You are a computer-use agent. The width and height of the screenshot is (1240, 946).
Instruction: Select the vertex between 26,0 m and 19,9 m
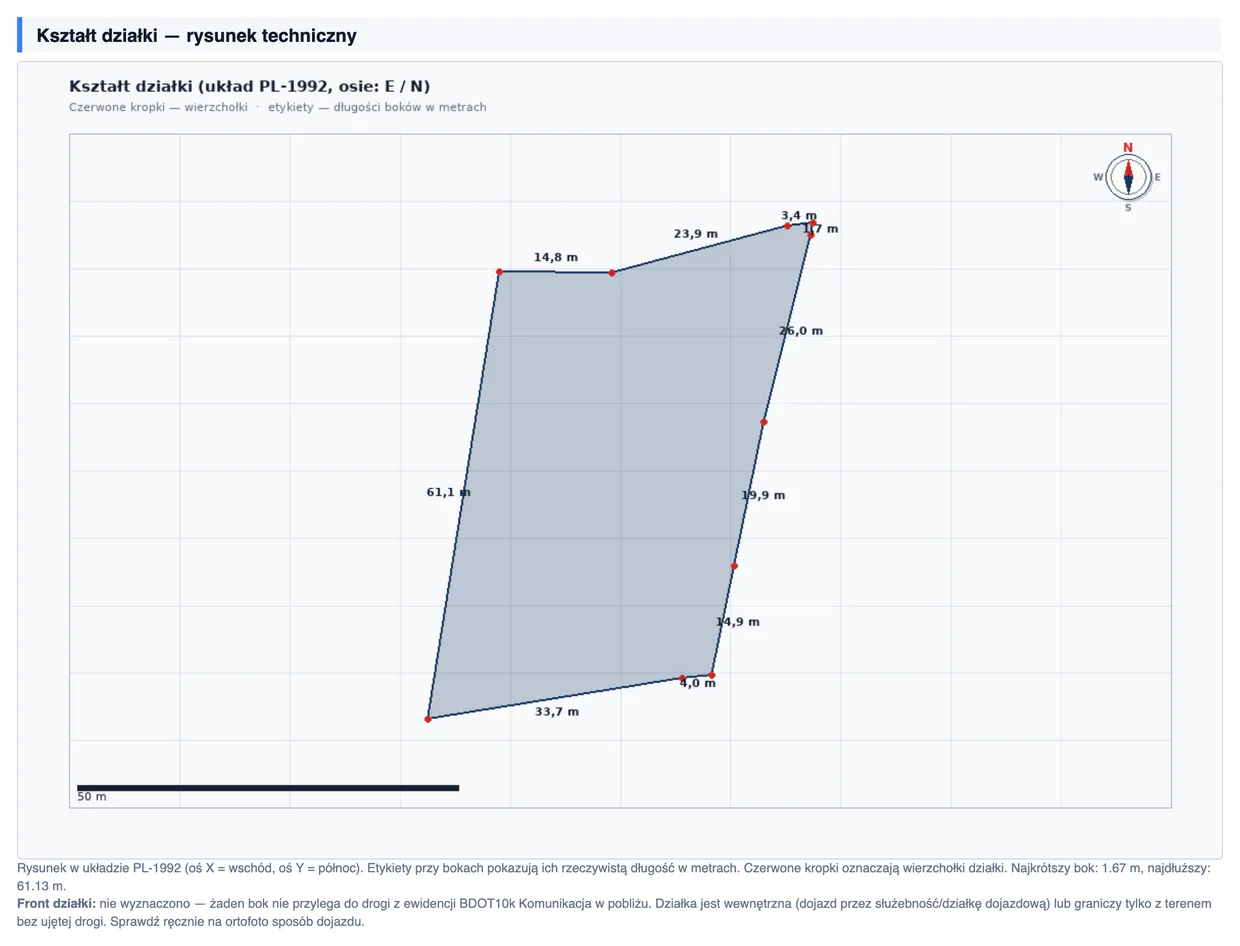[764, 422]
